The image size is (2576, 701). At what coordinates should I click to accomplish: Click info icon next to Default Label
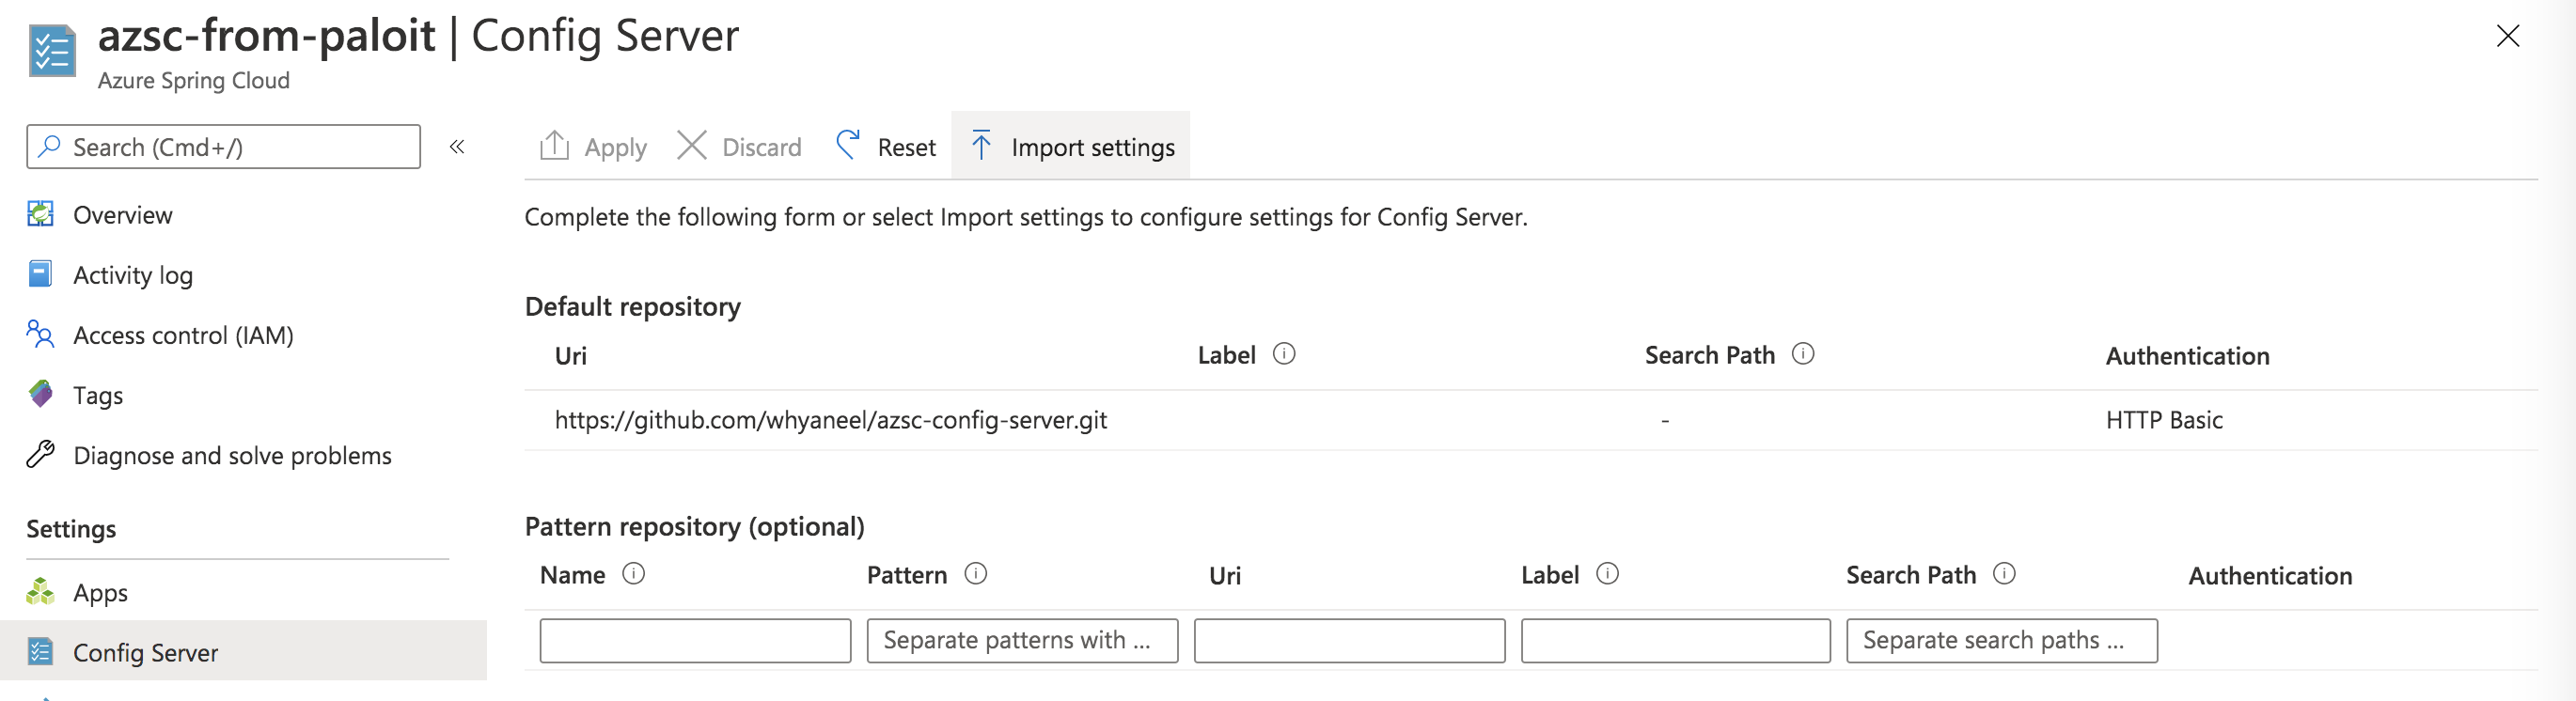click(x=1284, y=354)
